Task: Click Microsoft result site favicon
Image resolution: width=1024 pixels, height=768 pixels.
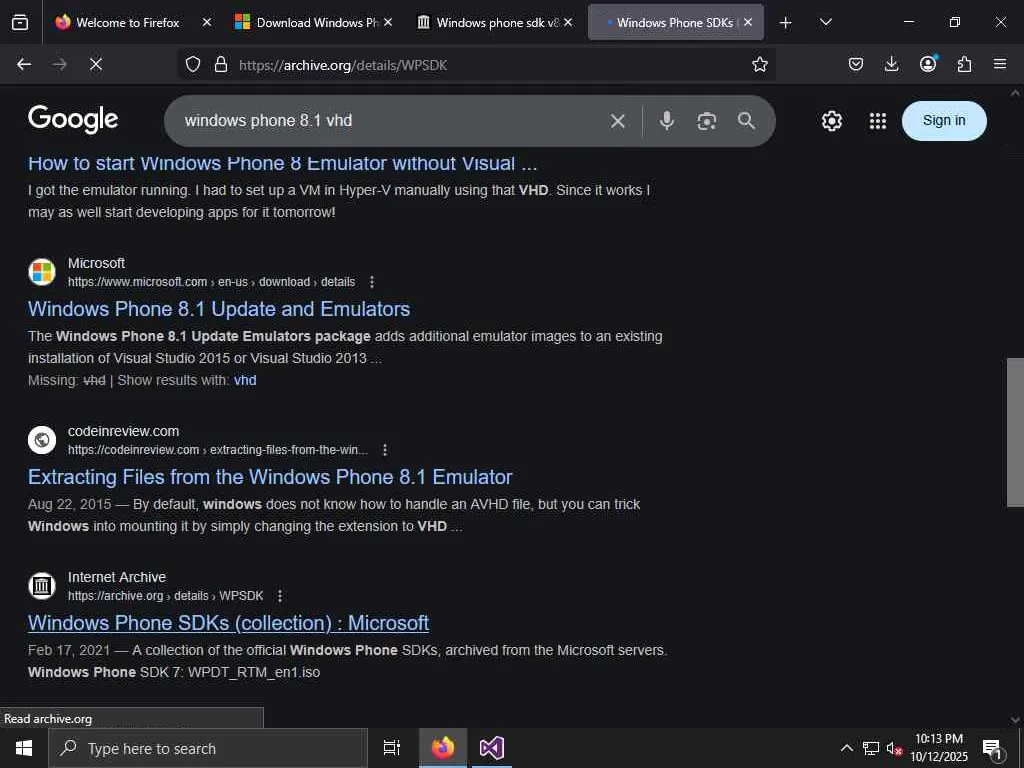Action: [42, 272]
